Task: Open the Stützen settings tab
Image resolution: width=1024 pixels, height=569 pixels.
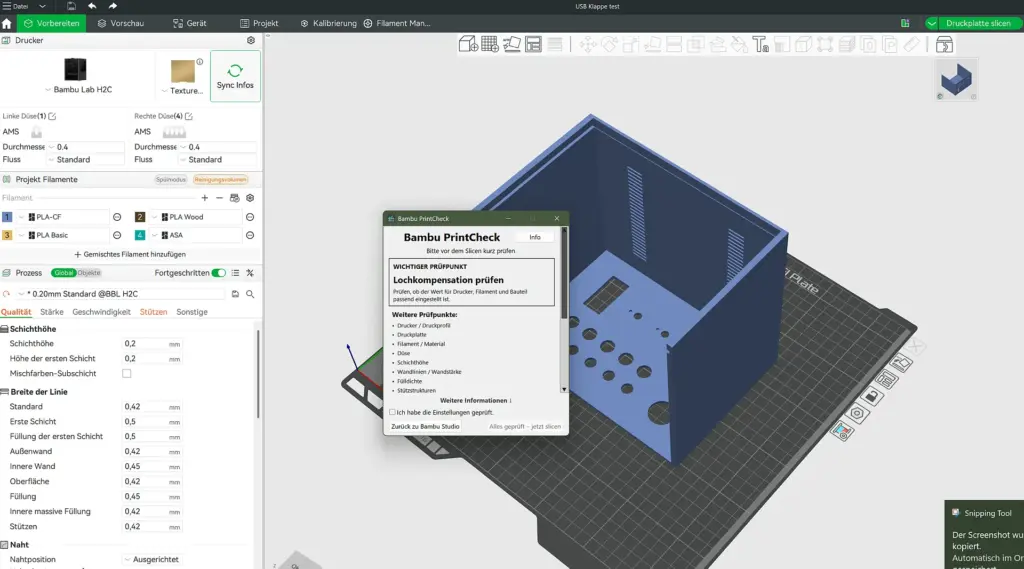Action: 153,312
